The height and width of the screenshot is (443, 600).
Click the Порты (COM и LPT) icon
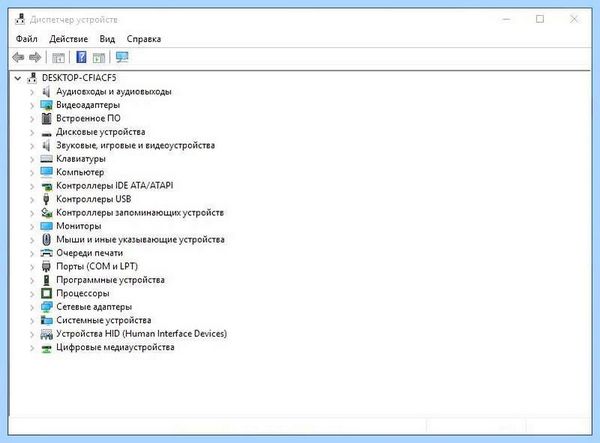click(x=46, y=266)
